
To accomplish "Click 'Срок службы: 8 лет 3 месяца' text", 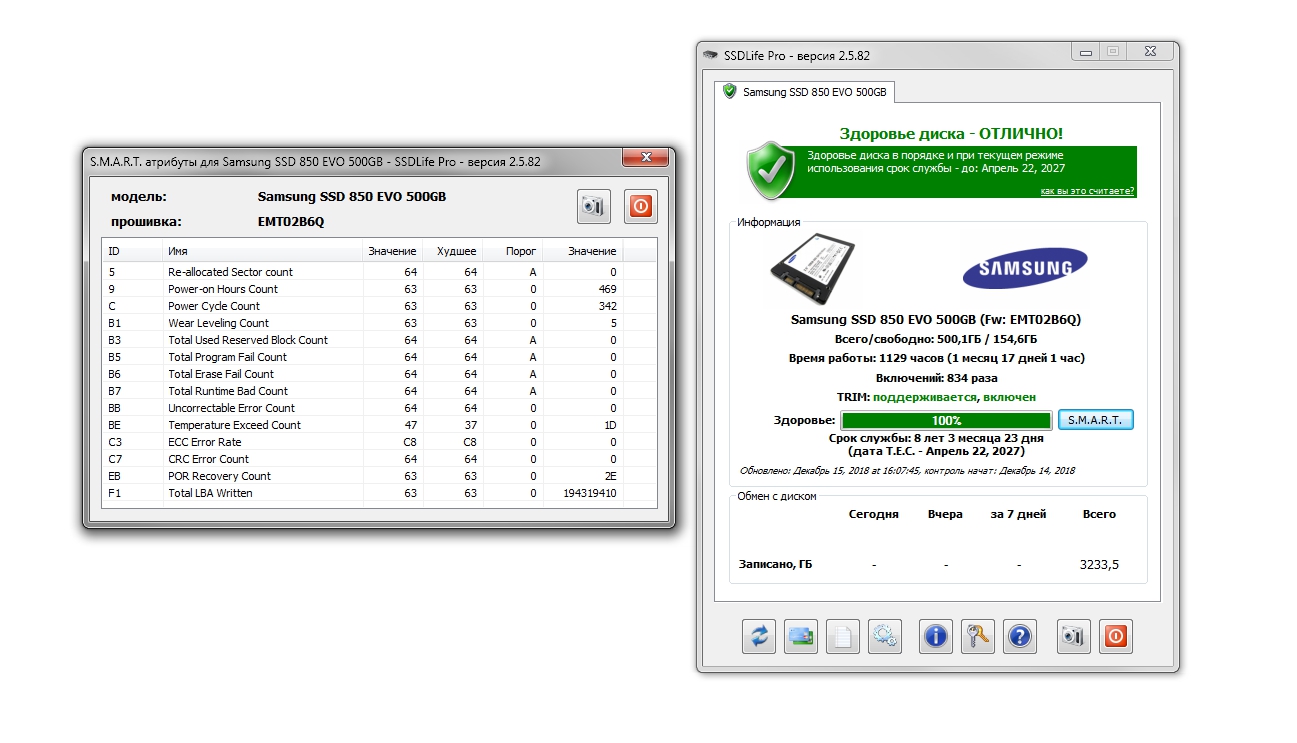I will point(937,438).
